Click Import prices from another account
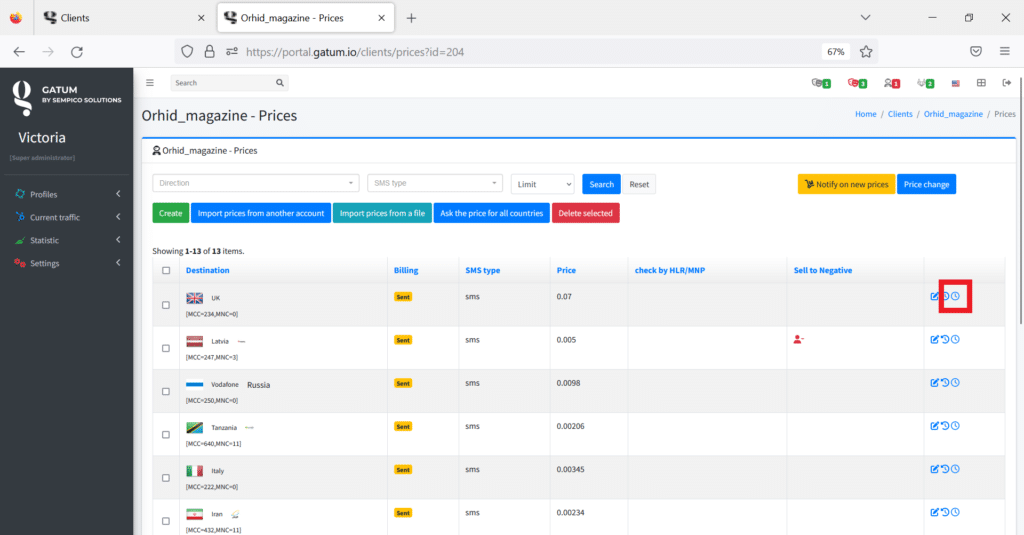 261,213
